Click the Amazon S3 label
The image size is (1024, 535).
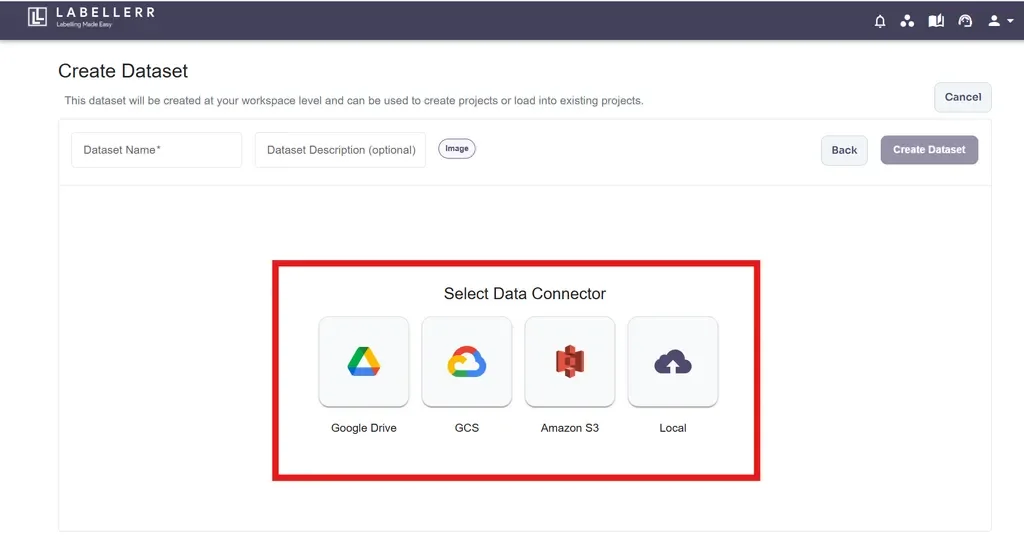click(569, 428)
